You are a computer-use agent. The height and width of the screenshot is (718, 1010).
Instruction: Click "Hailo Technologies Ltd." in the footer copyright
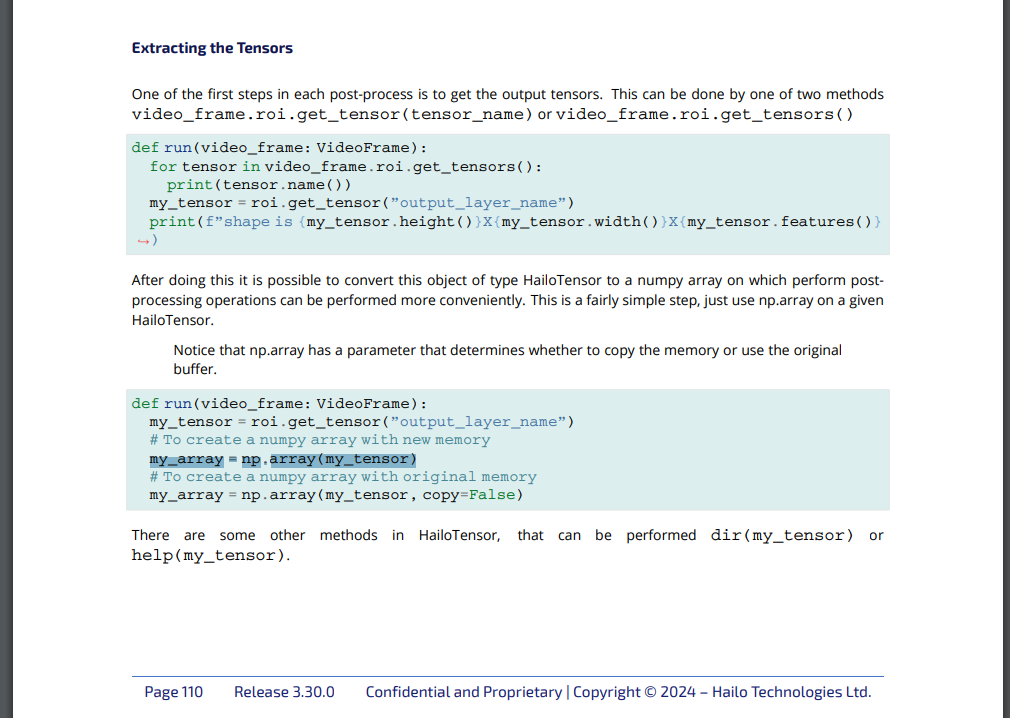791,692
